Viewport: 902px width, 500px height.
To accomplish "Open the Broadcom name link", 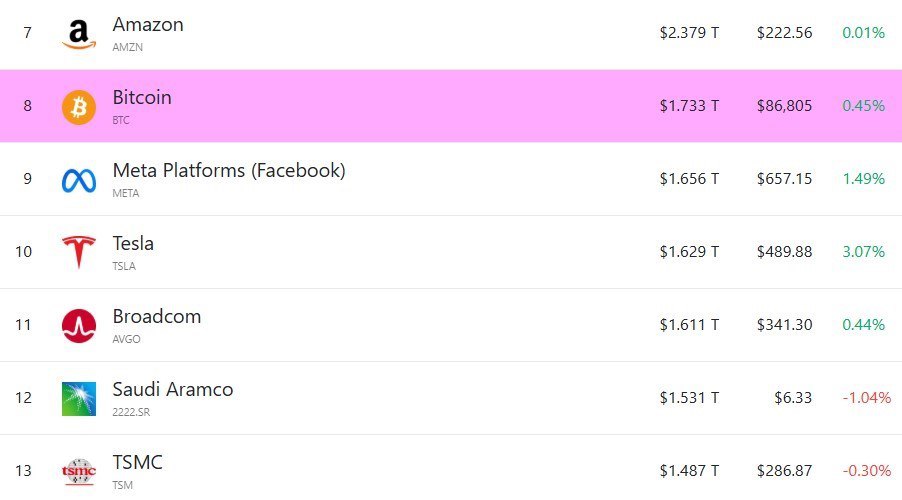I will (157, 316).
